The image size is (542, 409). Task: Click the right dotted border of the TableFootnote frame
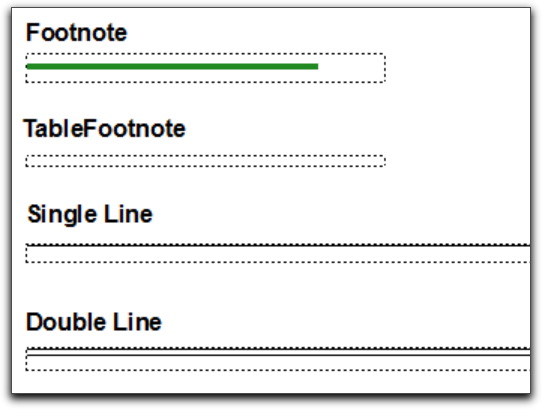[385, 161]
